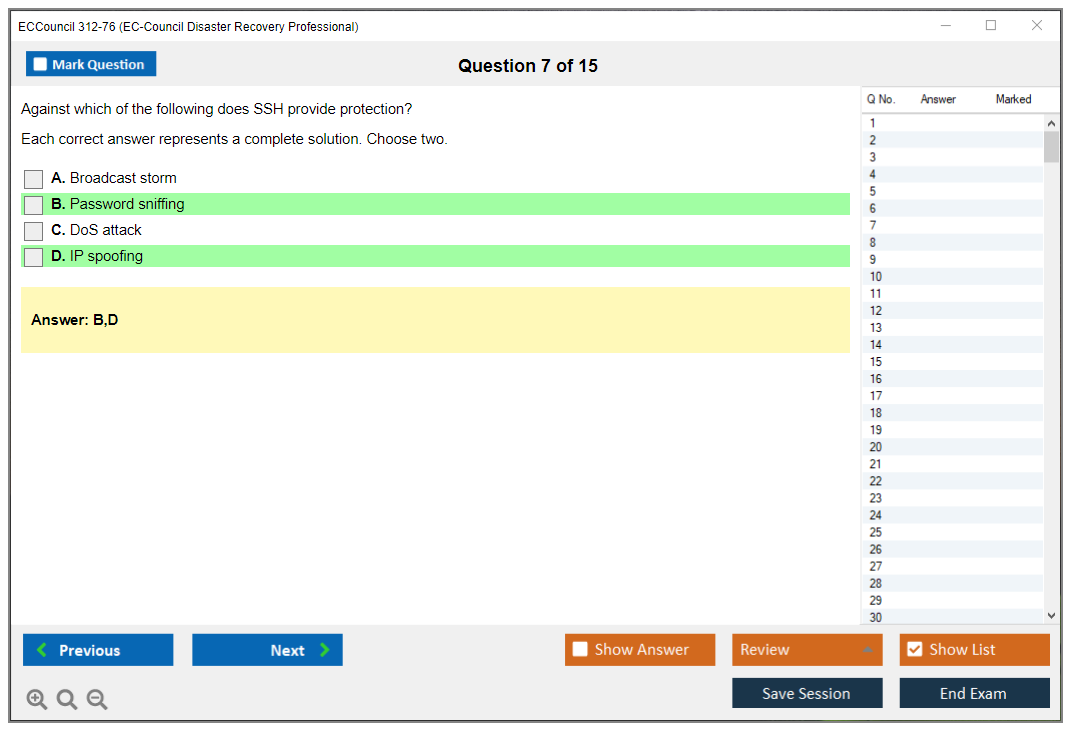Image resolution: width=1075 pixels, height=735 pixels.
Task: Open the Review dropdown menu
Action: [x=807, y=650]
